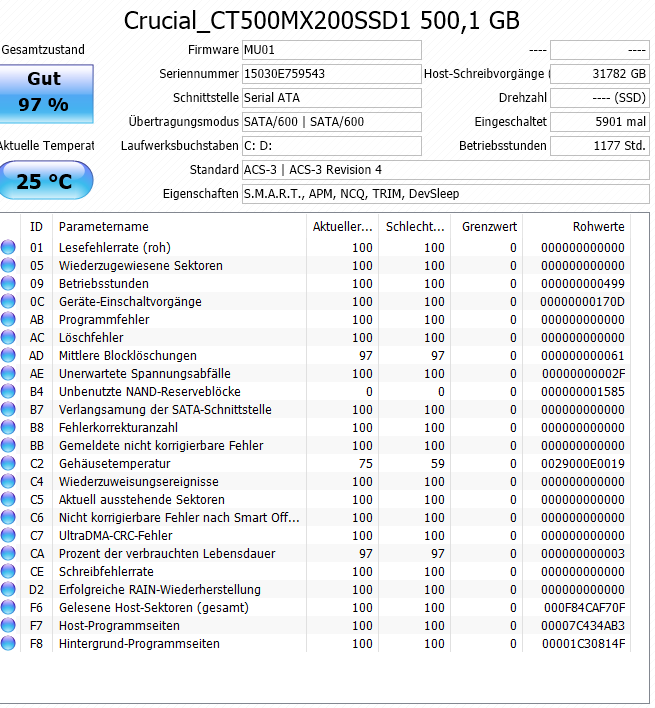
Task: Click the Standard field ACS-3 Revision 4
Action: point(446,170)
